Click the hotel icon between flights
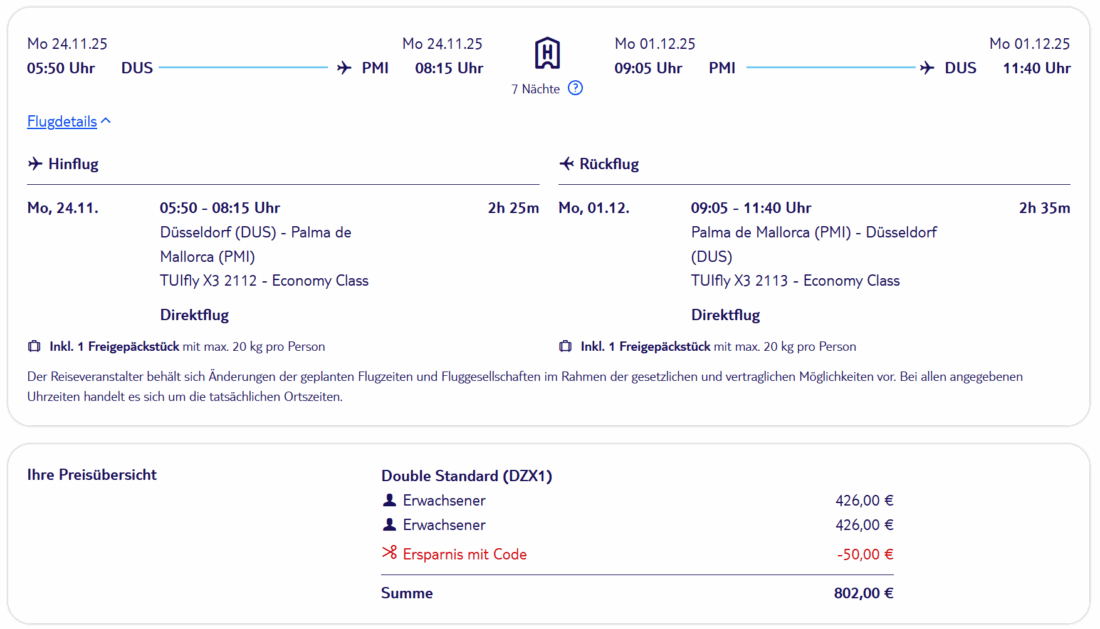Viewport: 1100px width, 629px height. pos(547,53)
